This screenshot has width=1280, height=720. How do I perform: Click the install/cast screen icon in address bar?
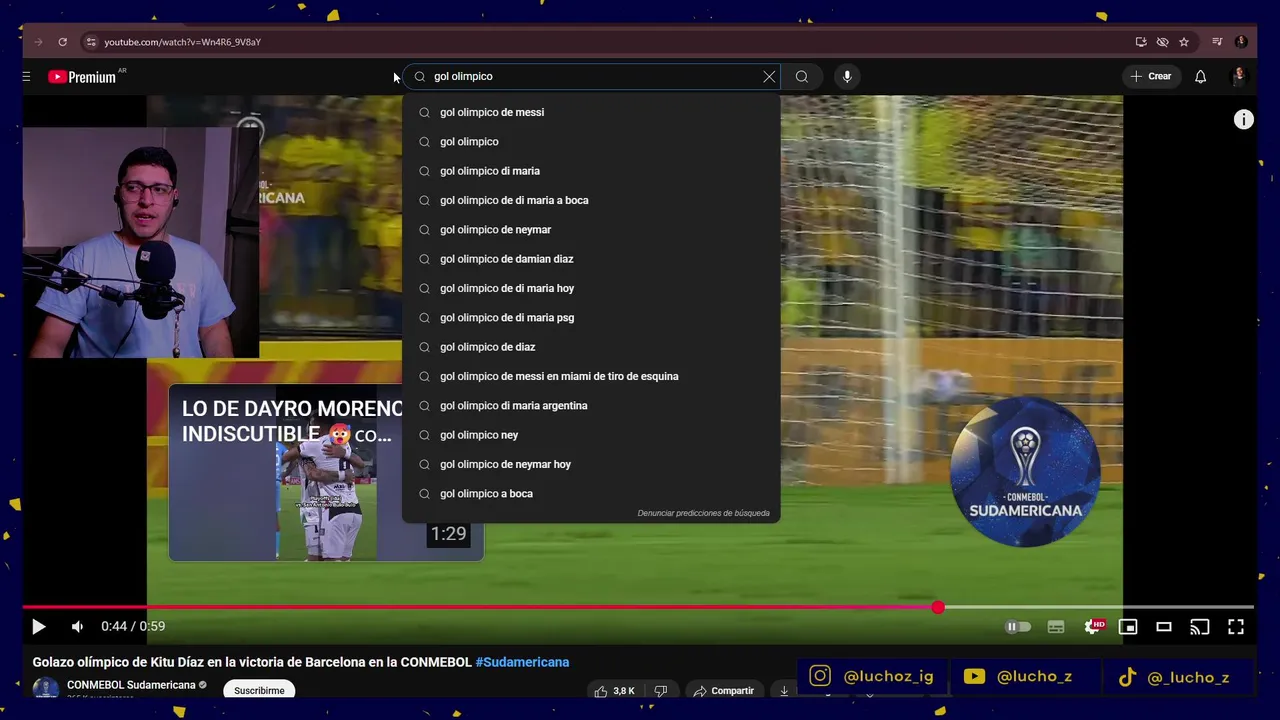[x=1141, y=42]
